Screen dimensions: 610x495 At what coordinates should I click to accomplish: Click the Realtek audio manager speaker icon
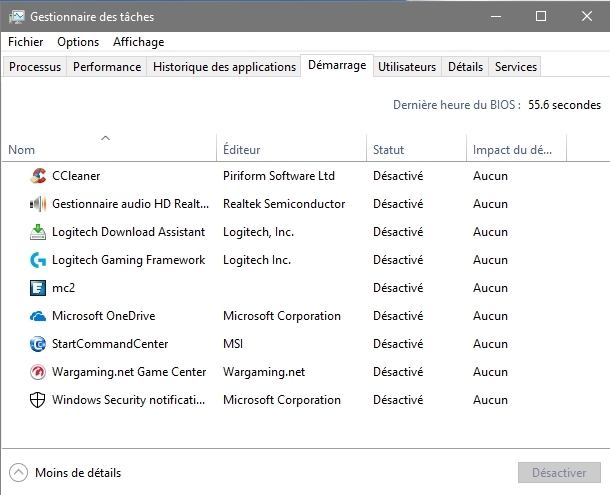point(38,204)
